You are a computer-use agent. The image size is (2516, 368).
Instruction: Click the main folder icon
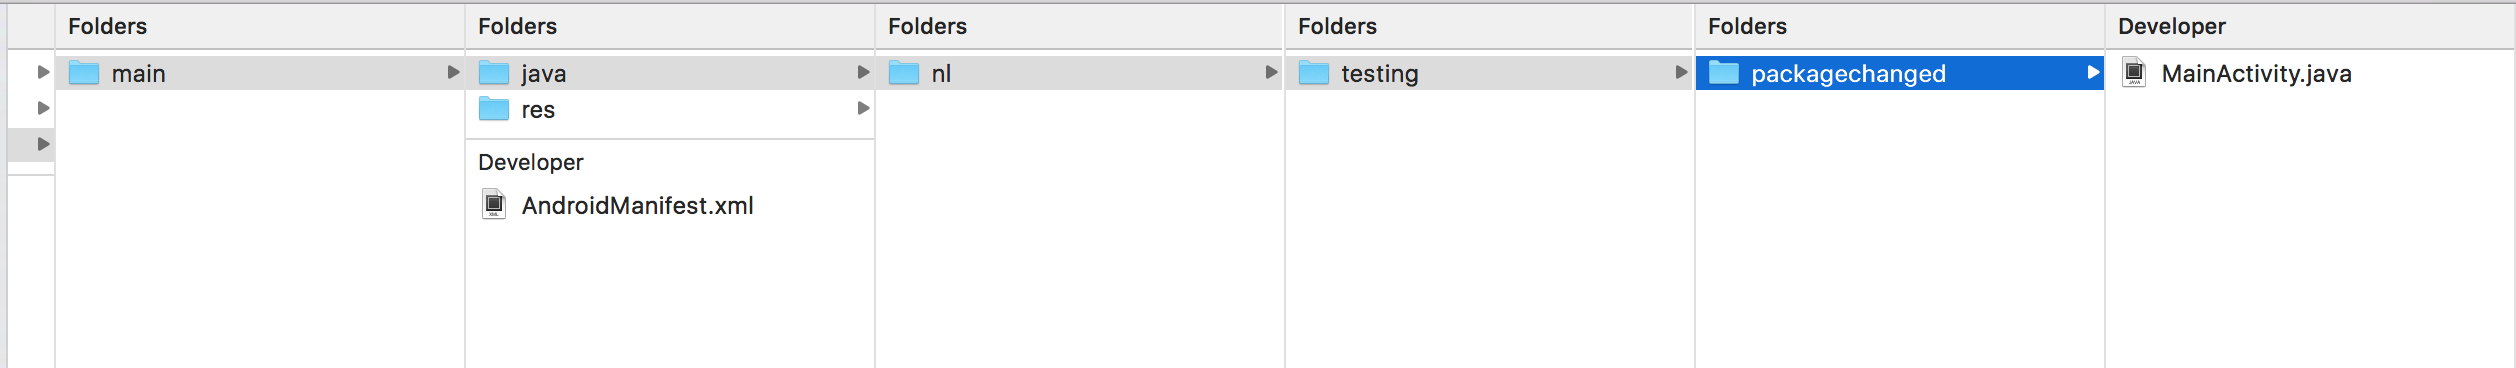click(84, 73)
